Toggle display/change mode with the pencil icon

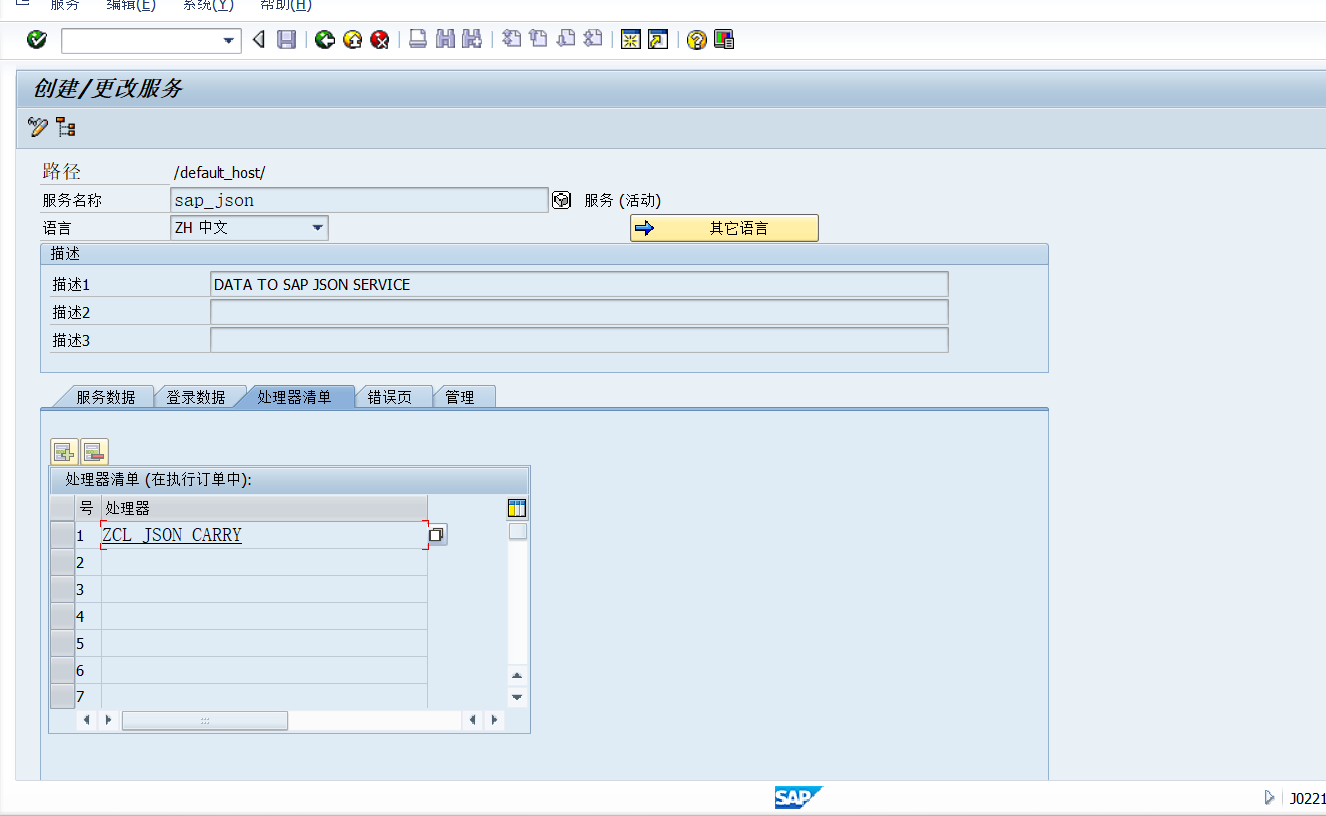point(38,127)
